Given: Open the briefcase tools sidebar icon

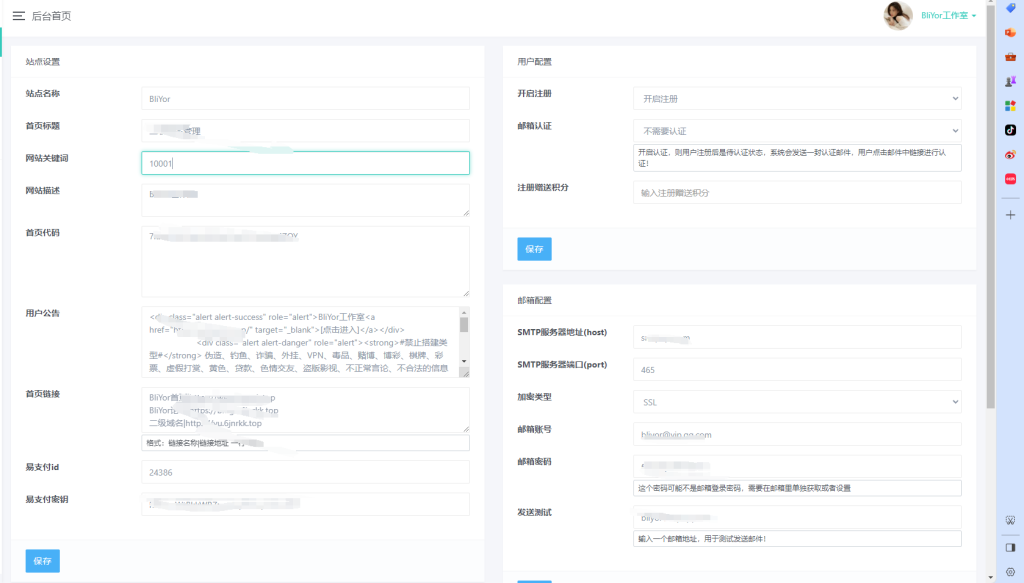Looking at the screenshot, I should point(1010,57).
